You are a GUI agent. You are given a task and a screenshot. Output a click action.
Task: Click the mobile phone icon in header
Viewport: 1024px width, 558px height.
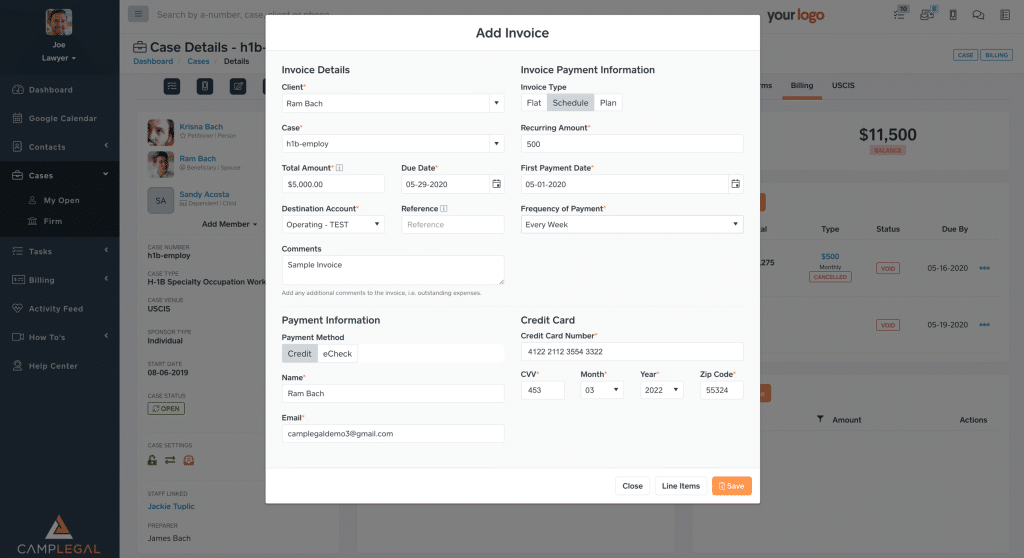tap(953, 15)
